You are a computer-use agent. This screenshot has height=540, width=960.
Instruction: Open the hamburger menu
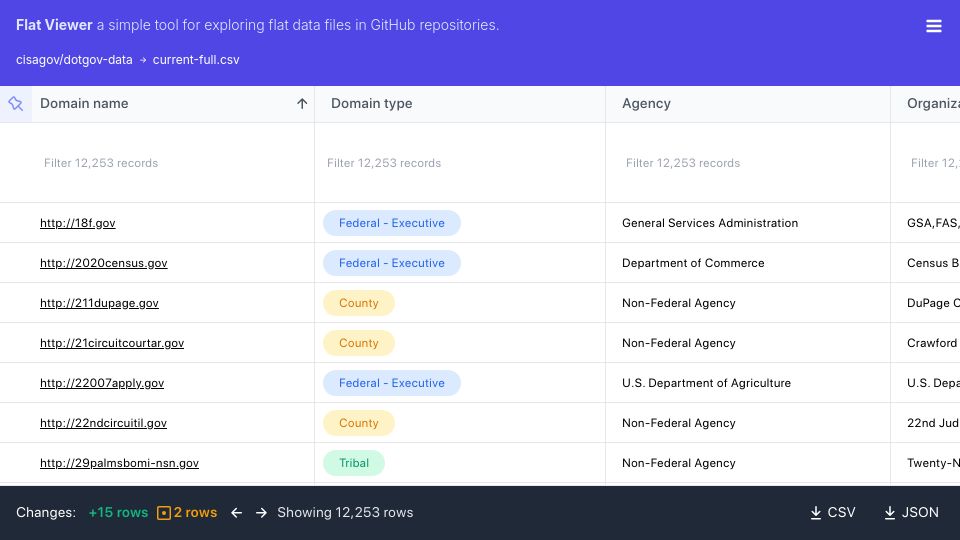click(933, 26)
